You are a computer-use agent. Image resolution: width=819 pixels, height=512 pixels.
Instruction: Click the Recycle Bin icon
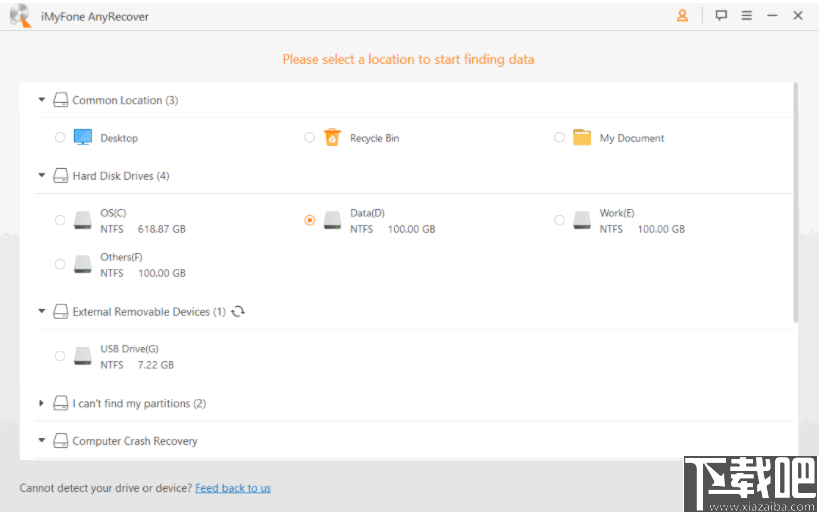(x=333, y=138)
